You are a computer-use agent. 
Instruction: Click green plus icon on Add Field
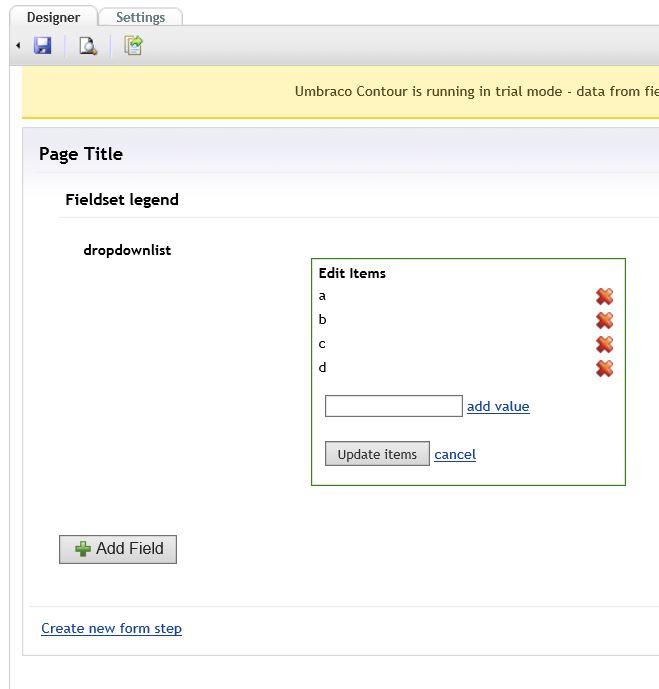point(83,549)
